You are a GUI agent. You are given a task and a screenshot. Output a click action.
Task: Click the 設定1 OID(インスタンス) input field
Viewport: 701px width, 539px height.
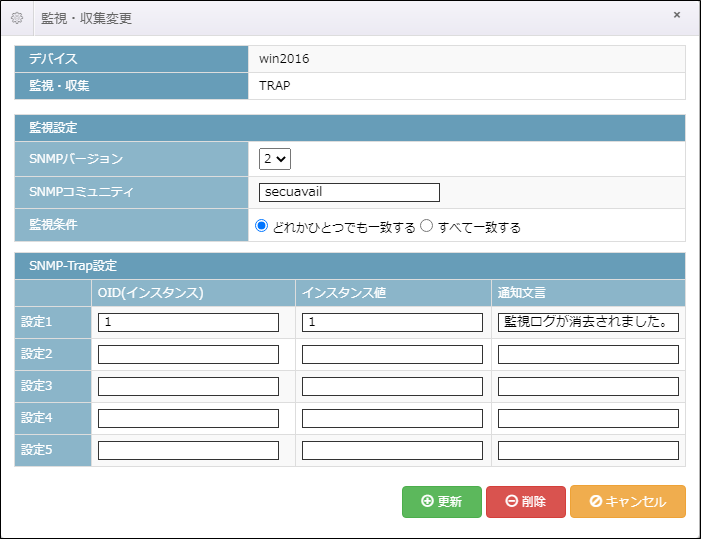coord(188,322)
